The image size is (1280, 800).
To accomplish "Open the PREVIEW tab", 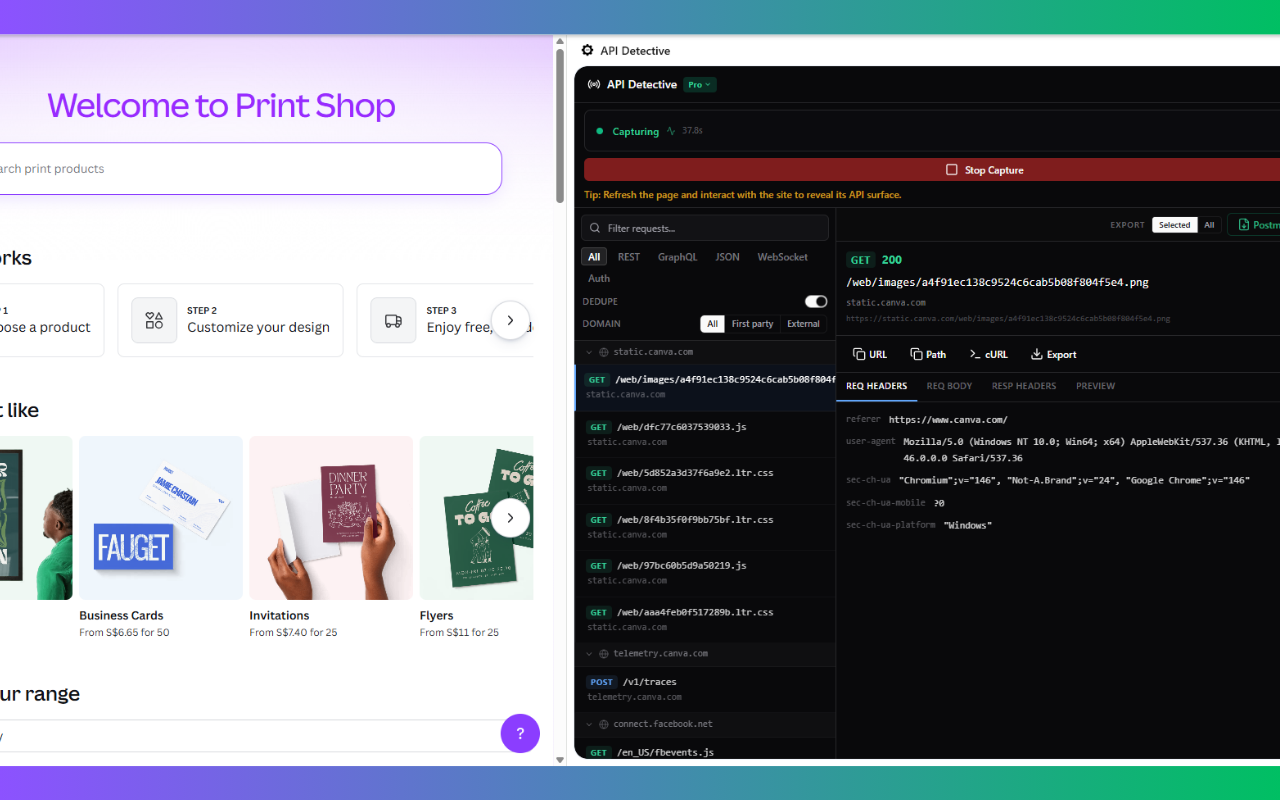I will click(1095, 386).
